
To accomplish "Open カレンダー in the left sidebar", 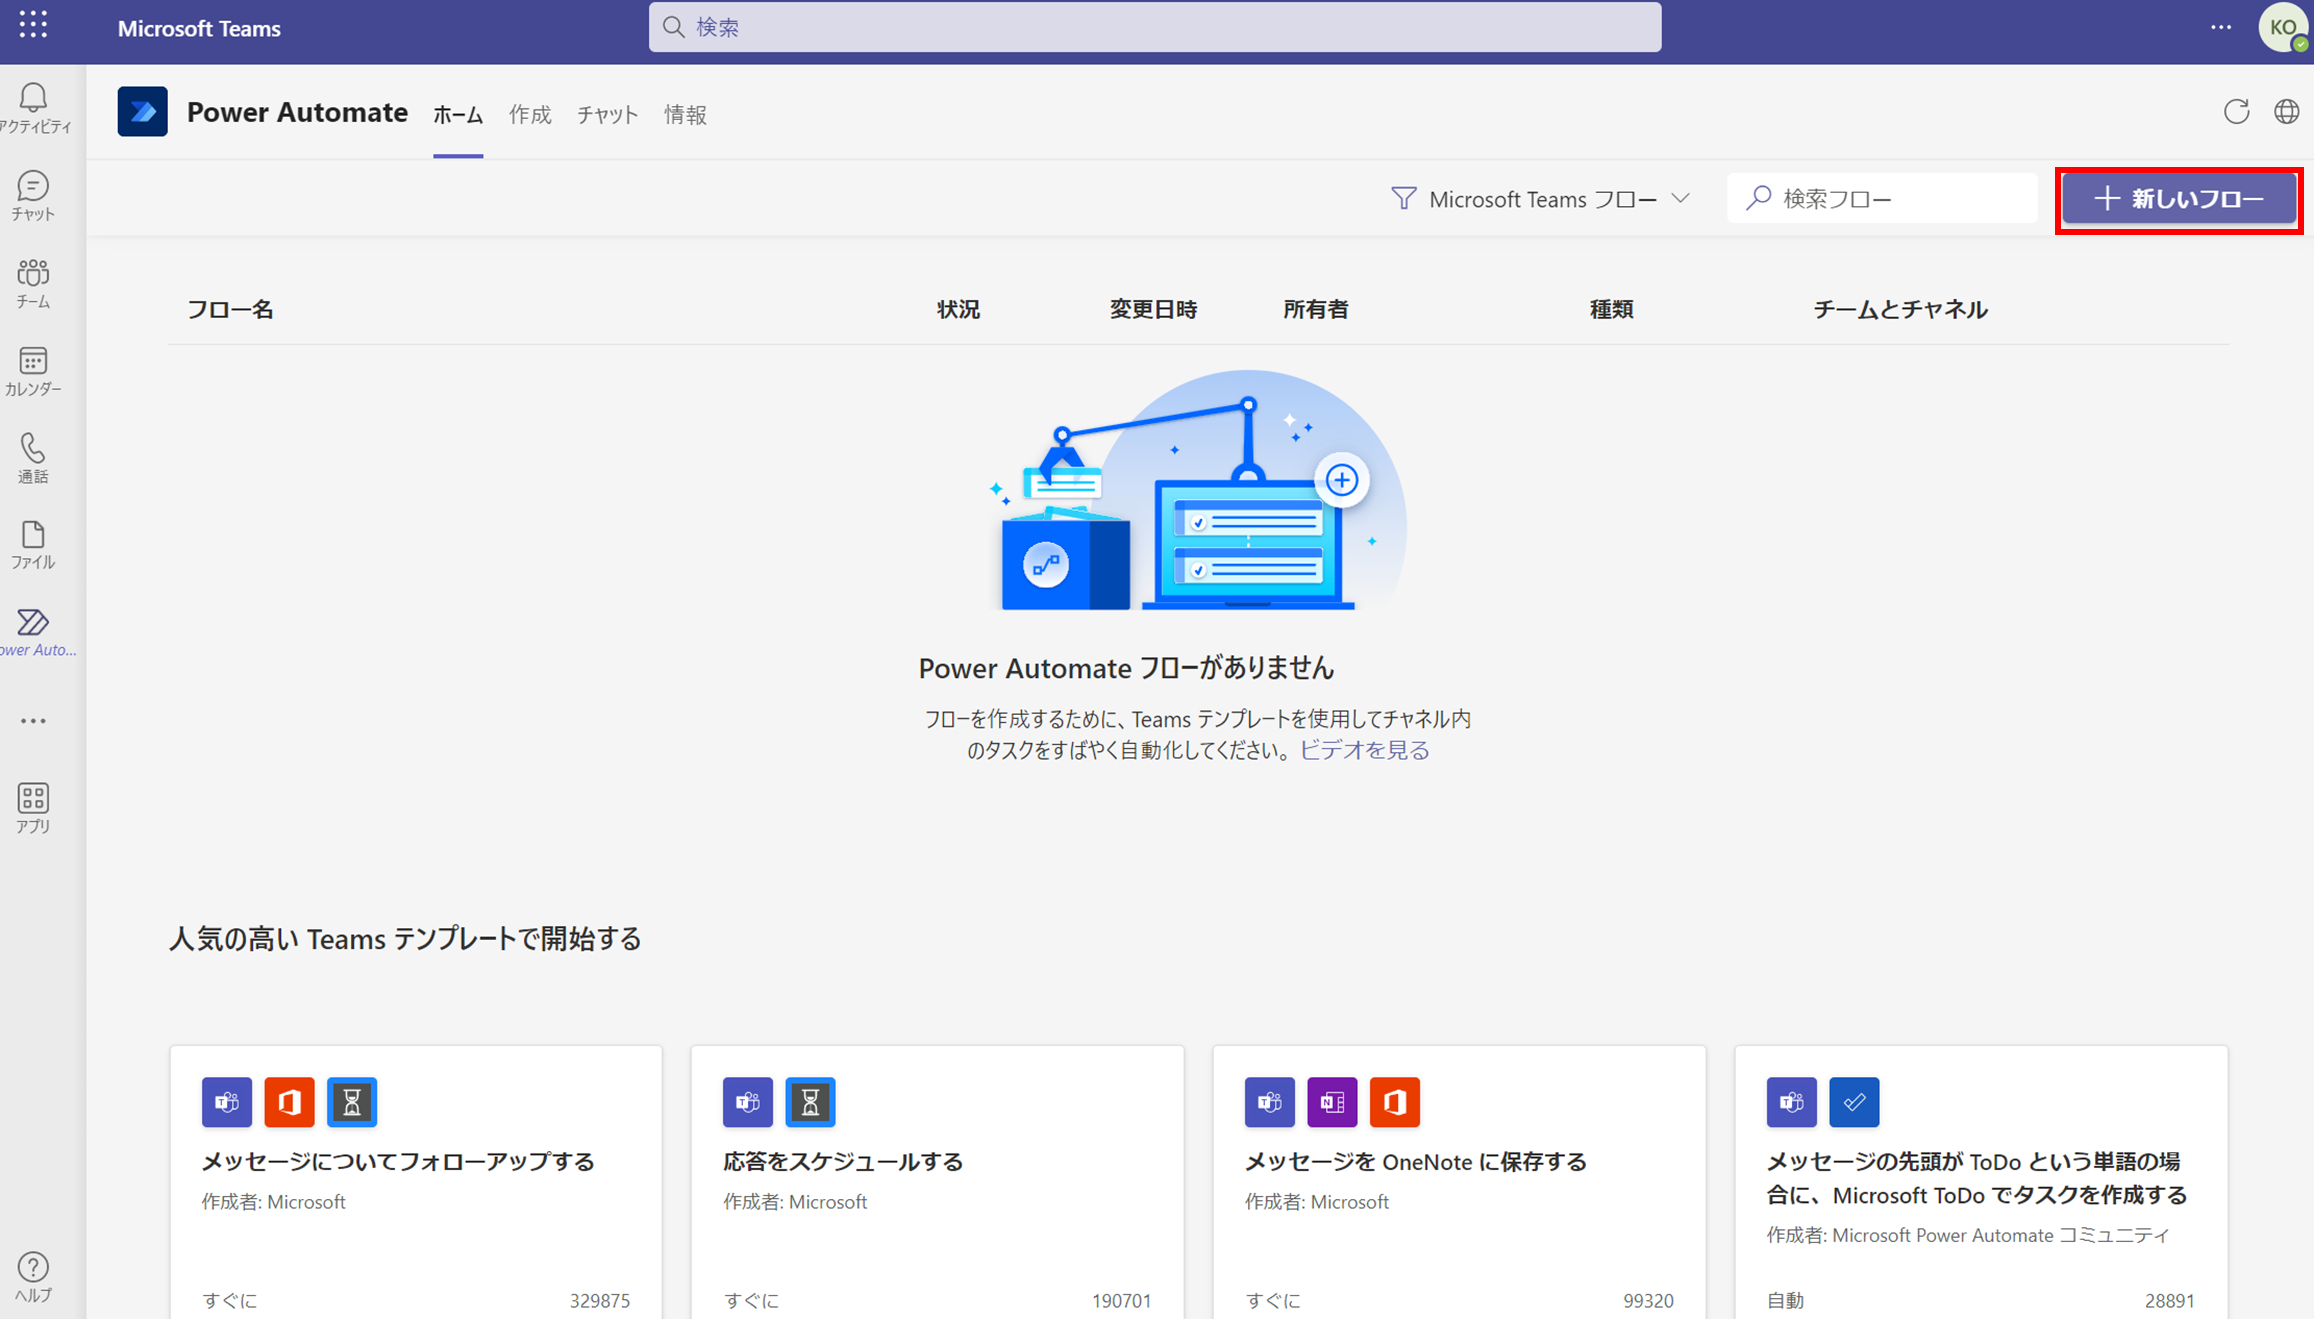I will (33, 371).
